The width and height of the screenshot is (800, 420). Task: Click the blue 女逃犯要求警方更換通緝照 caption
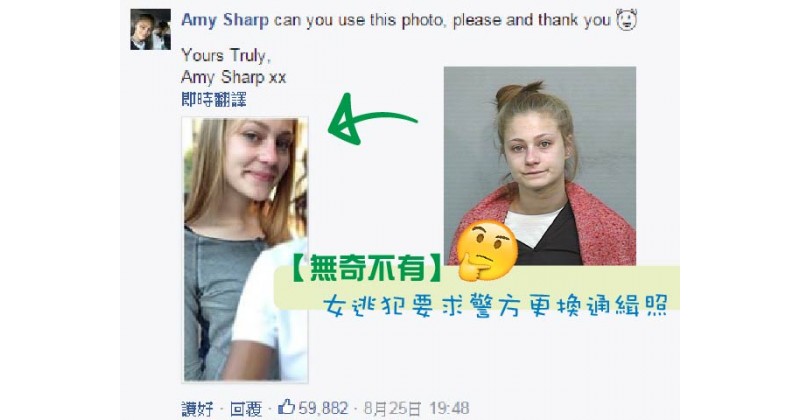coord(495,306)
